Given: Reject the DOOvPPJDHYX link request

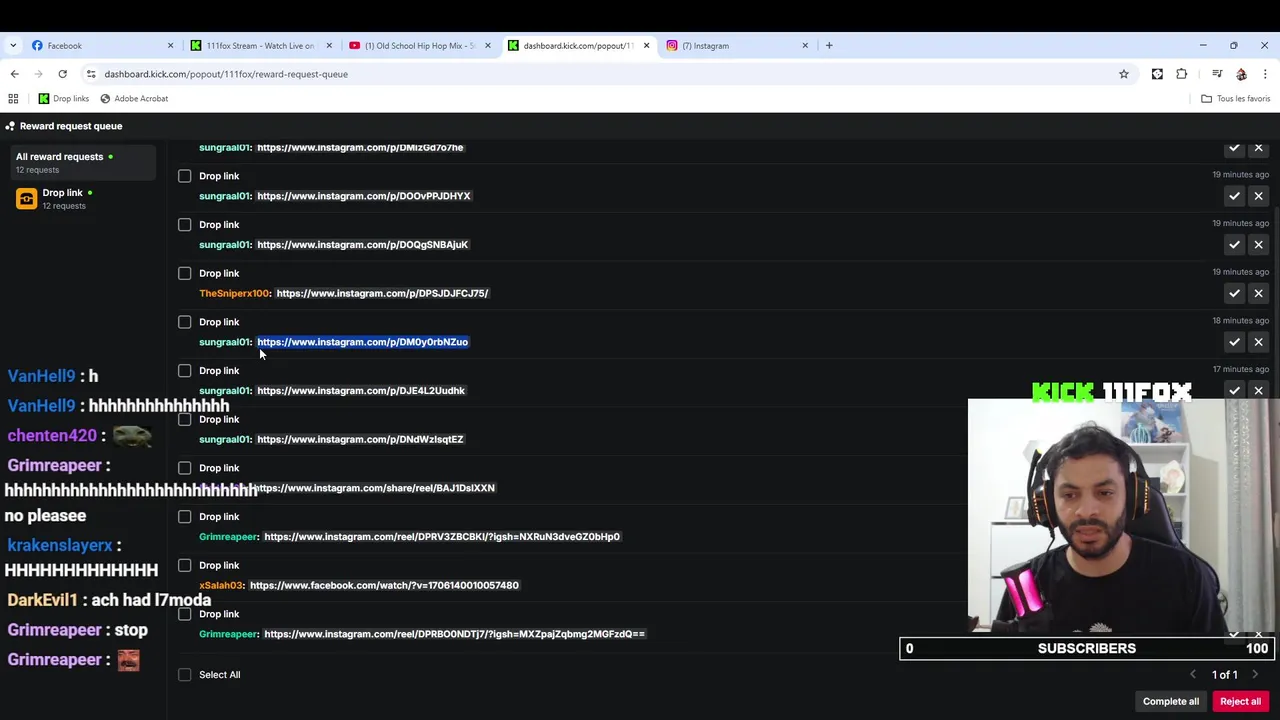Looking at the screenshot, I should (1258, 196).
